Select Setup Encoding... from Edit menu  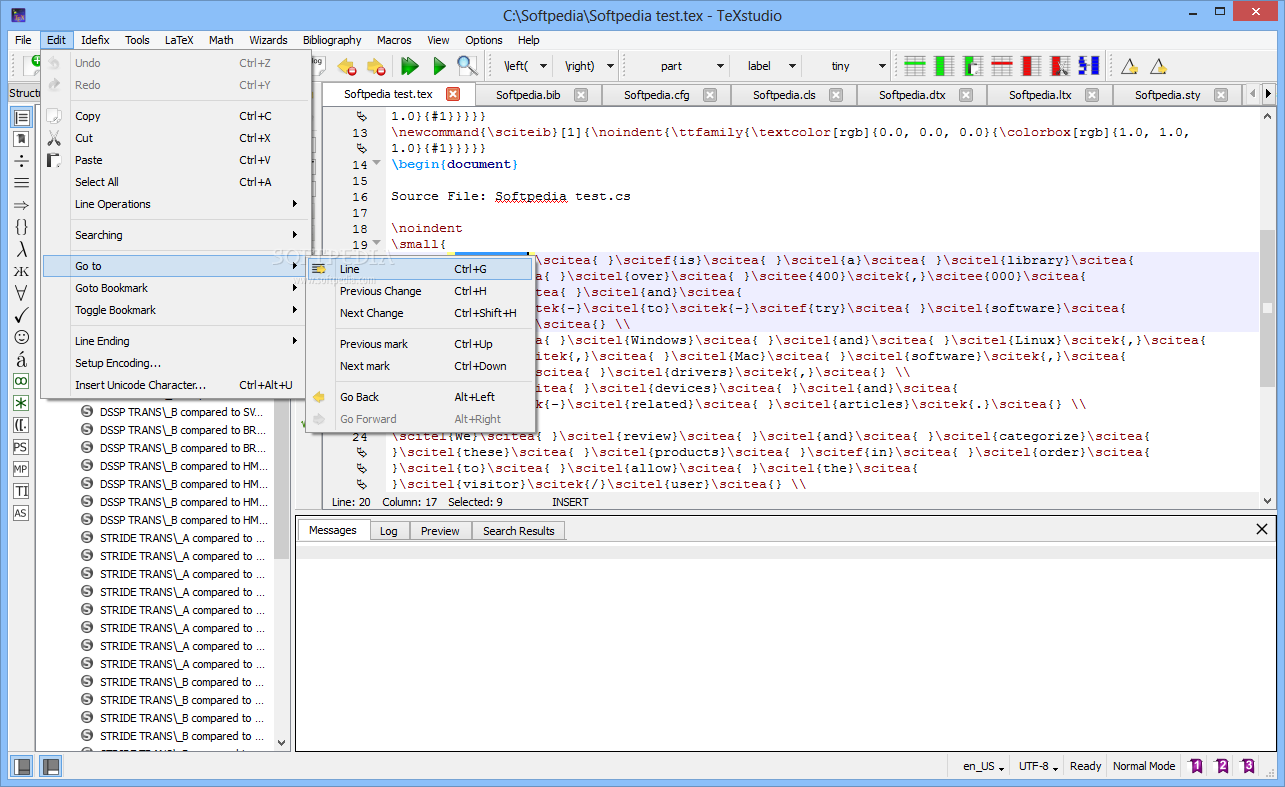tap(174, 363)
